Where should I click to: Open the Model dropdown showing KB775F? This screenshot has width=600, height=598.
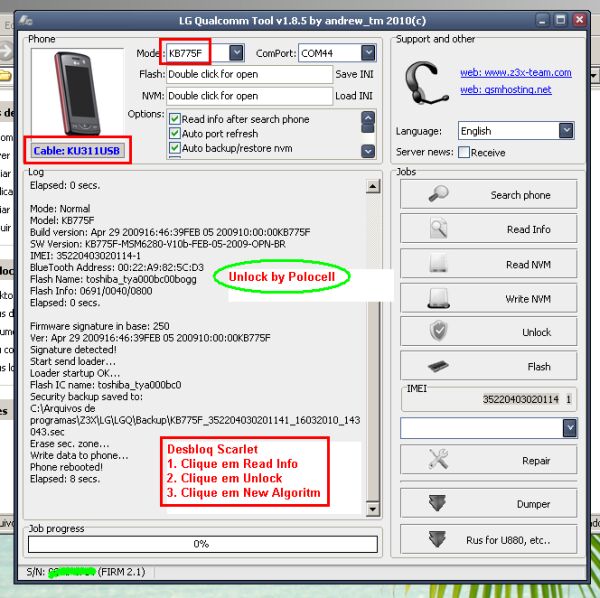coord(236,53)
